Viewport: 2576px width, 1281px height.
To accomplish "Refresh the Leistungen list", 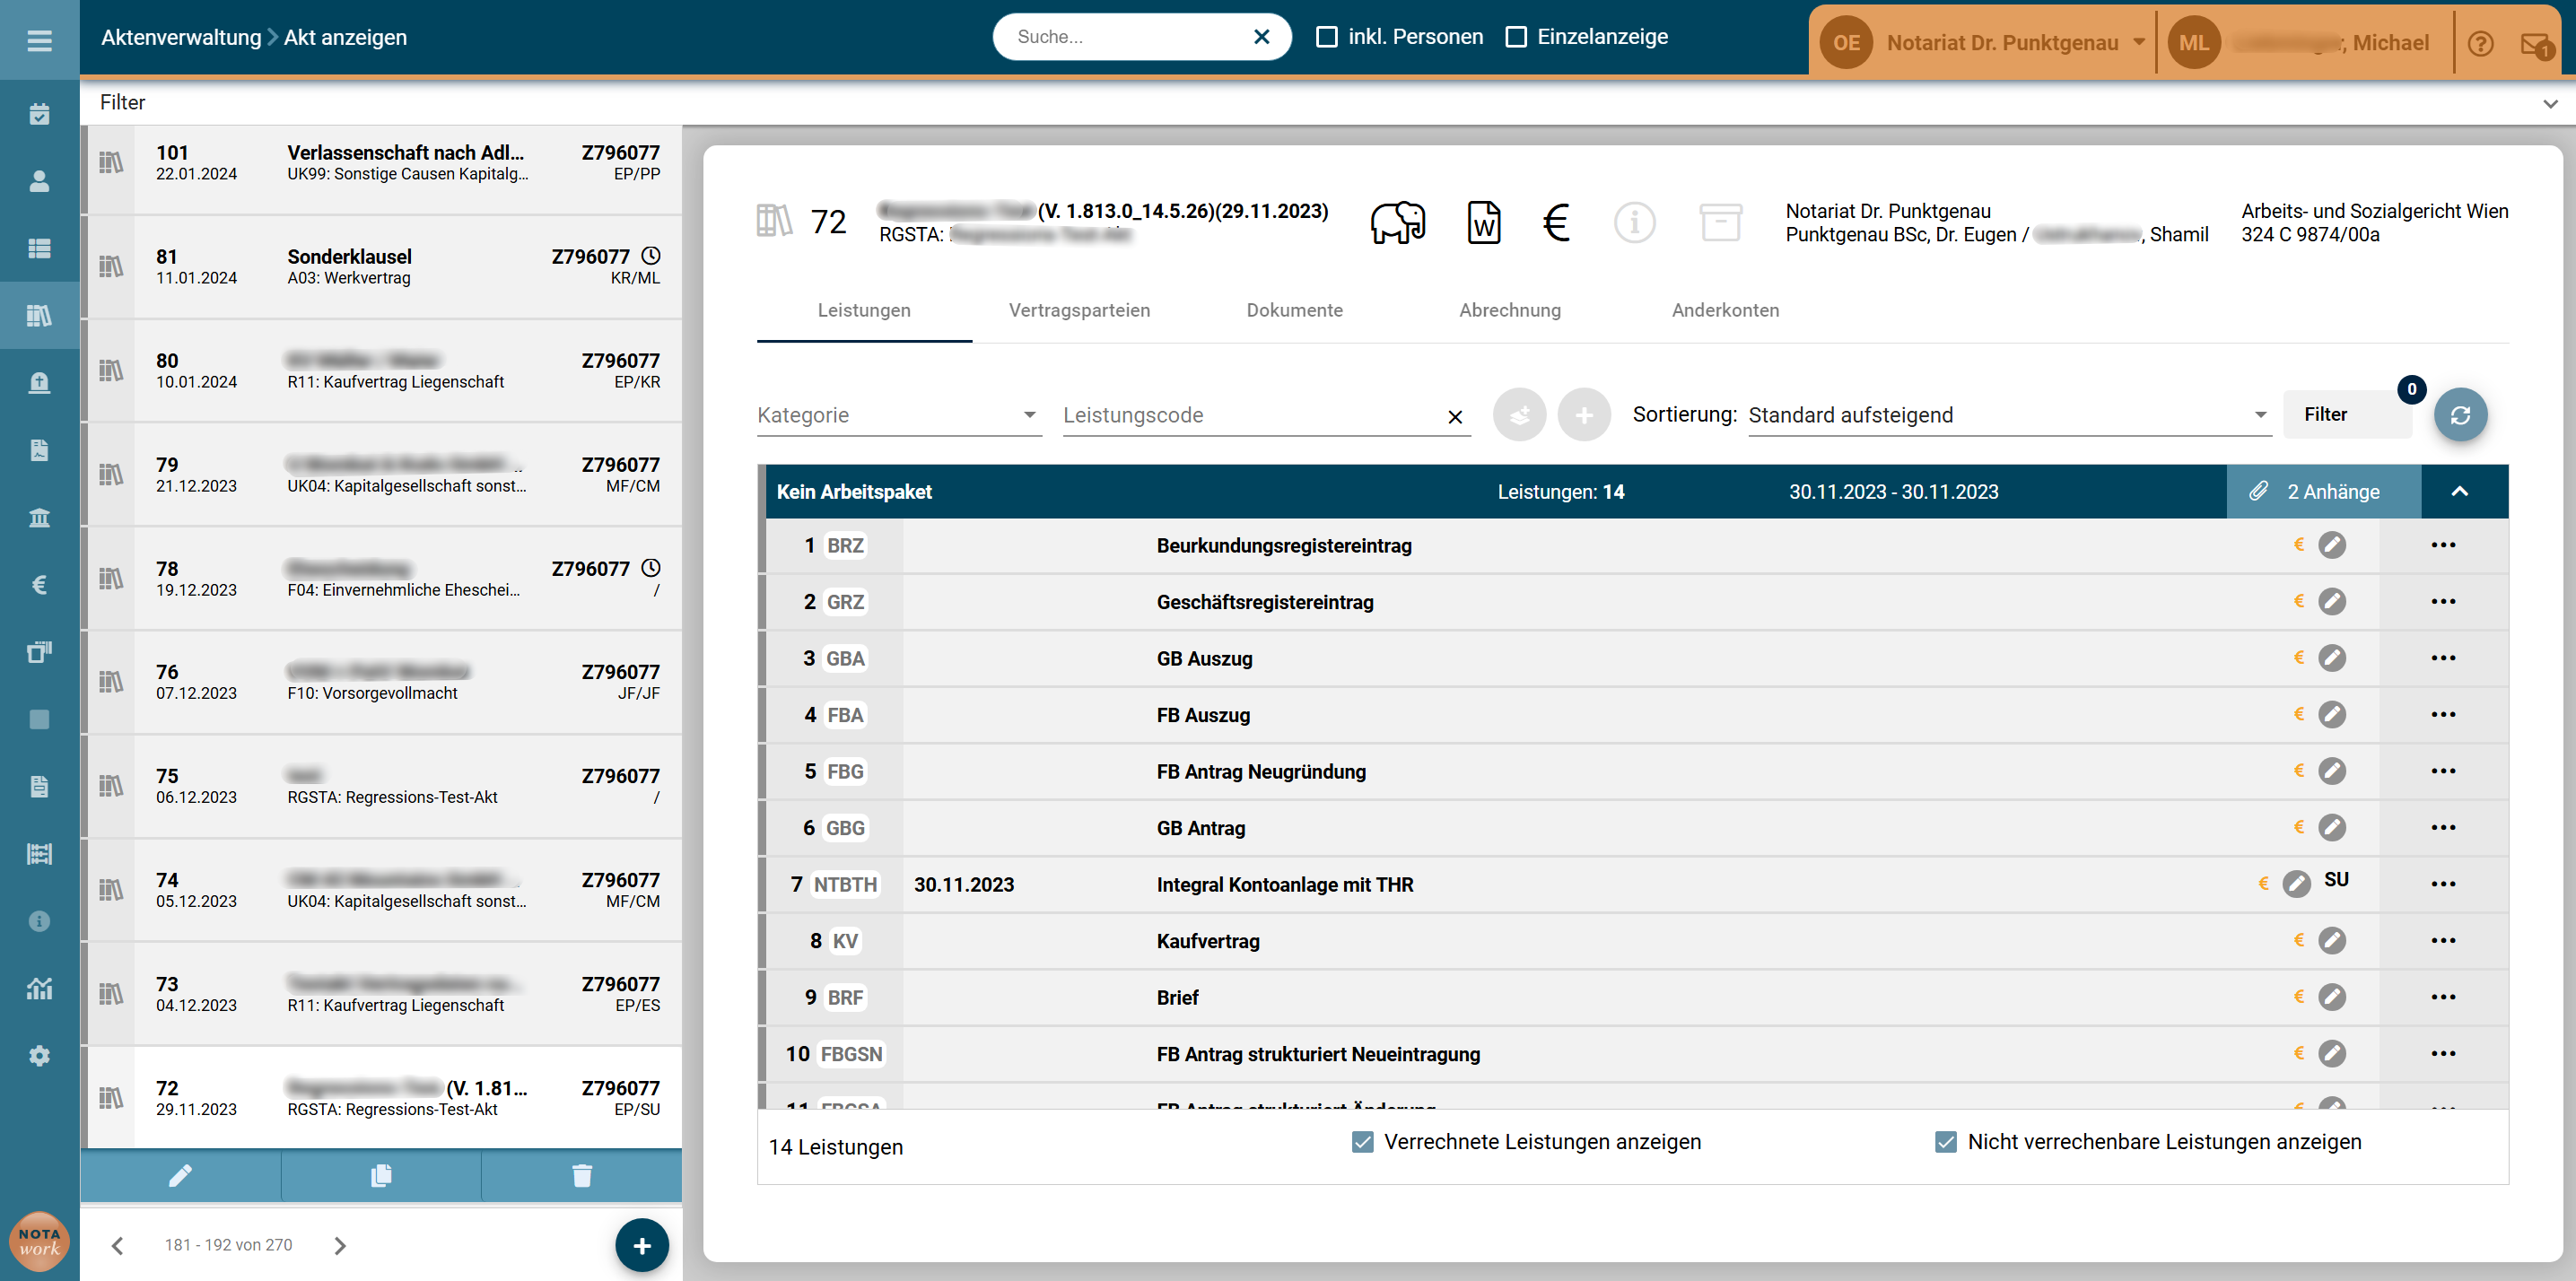I will click(2460, 414).
